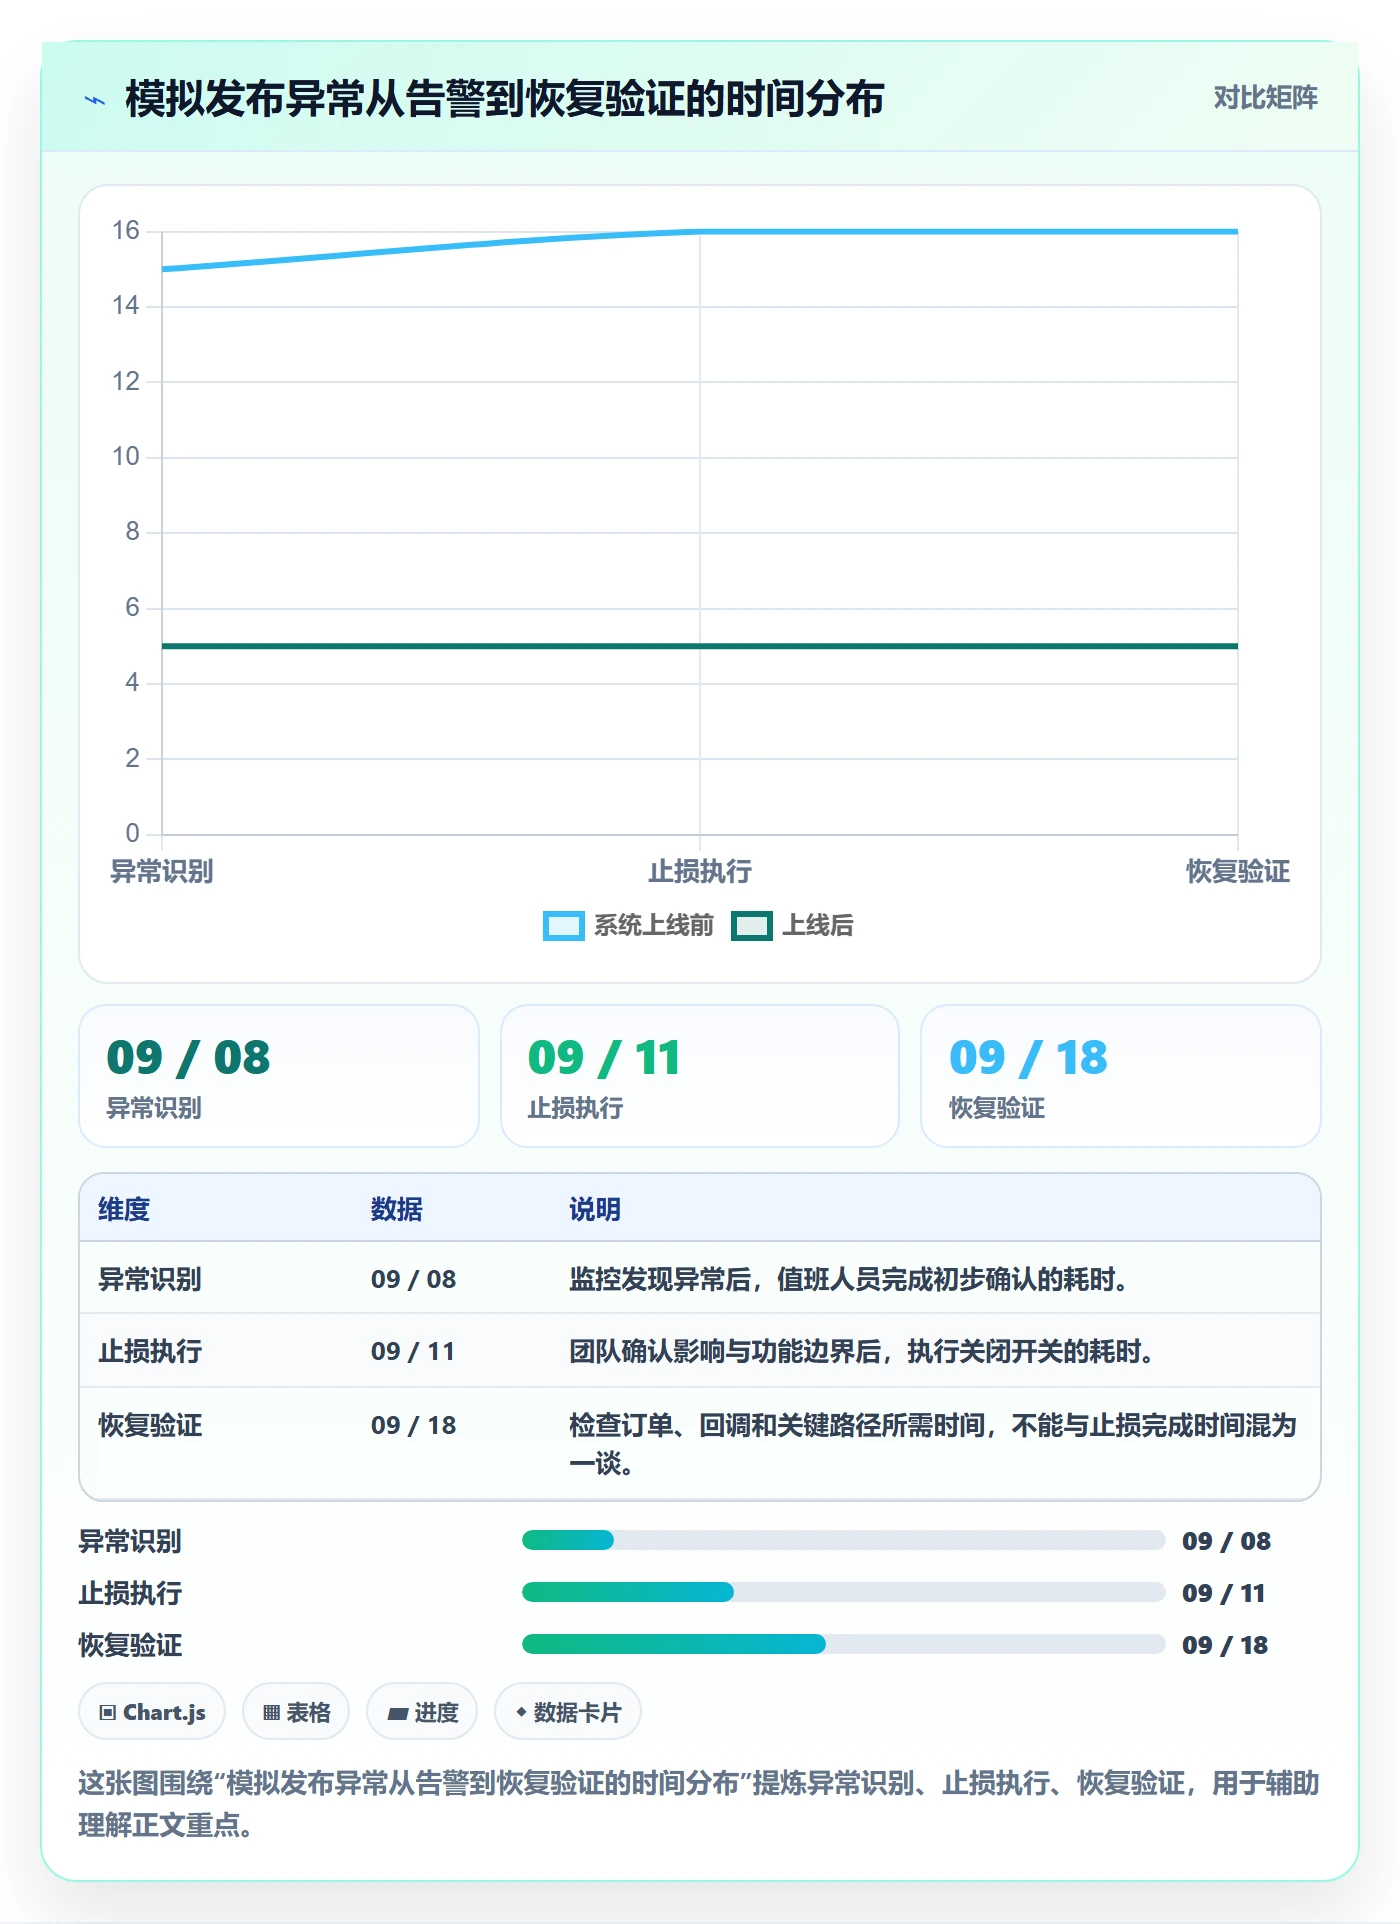Select the Chart.js chip
This screenshot has width=1400, height=1924.
coord(152,1712)
